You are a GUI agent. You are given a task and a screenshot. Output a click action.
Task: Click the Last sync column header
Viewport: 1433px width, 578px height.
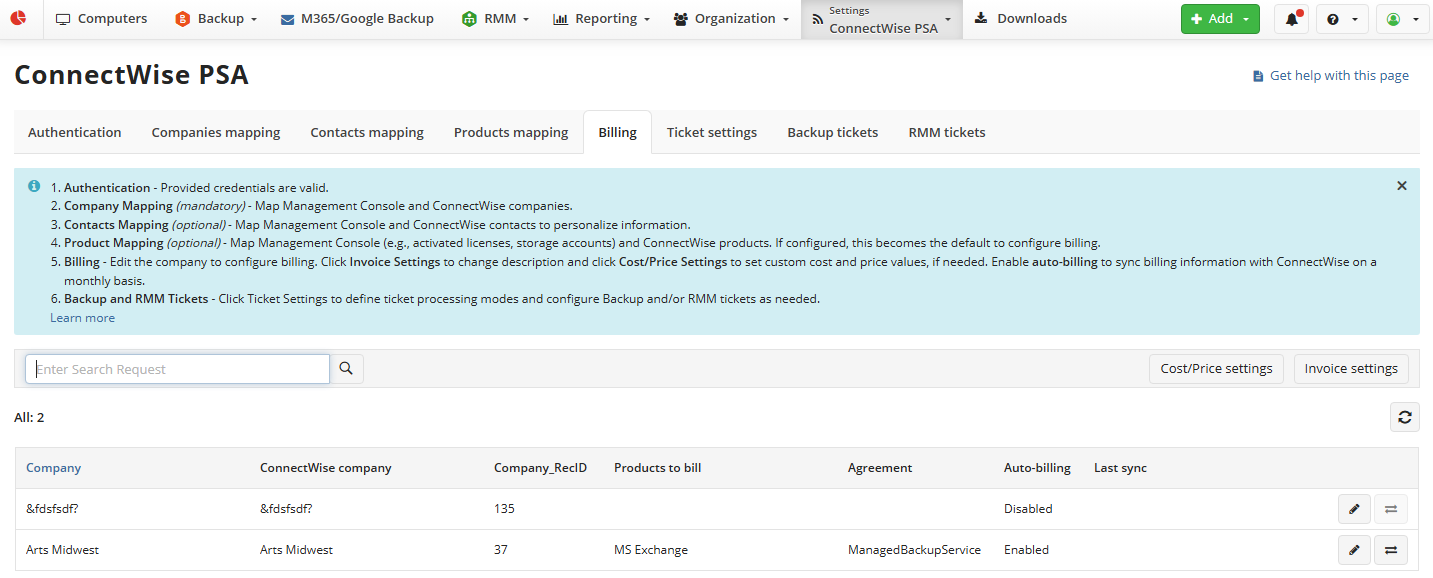pyautogui.click(x=1120, y=468)
